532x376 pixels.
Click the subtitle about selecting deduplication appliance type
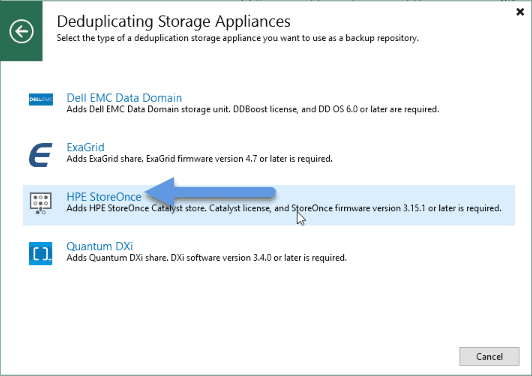238,38
